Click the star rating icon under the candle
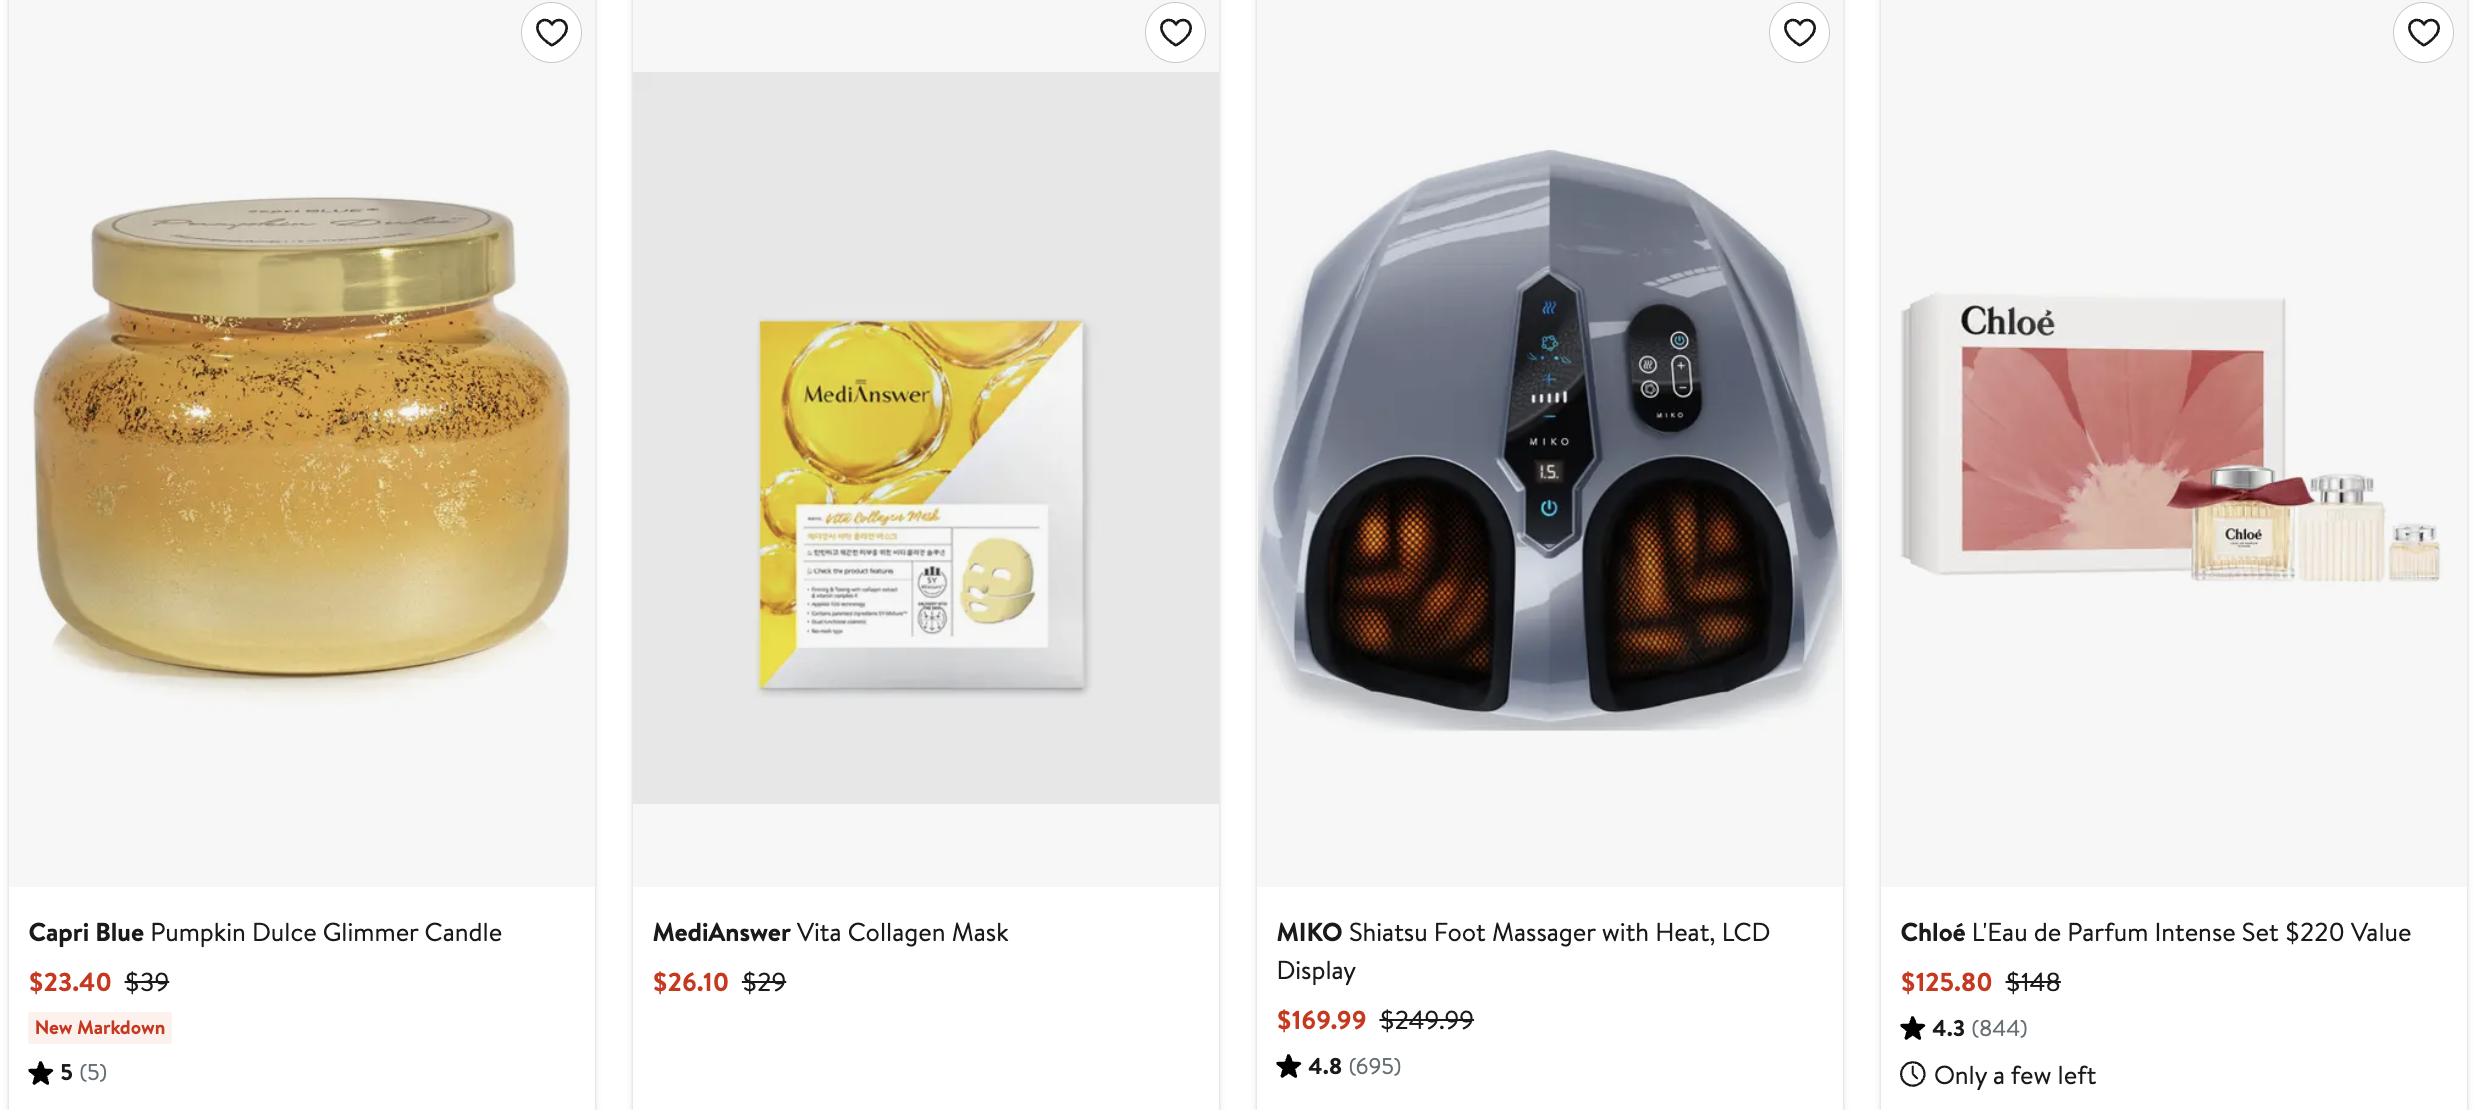The height and width of the screenshot is (1110, 2474). point(41,1073)
